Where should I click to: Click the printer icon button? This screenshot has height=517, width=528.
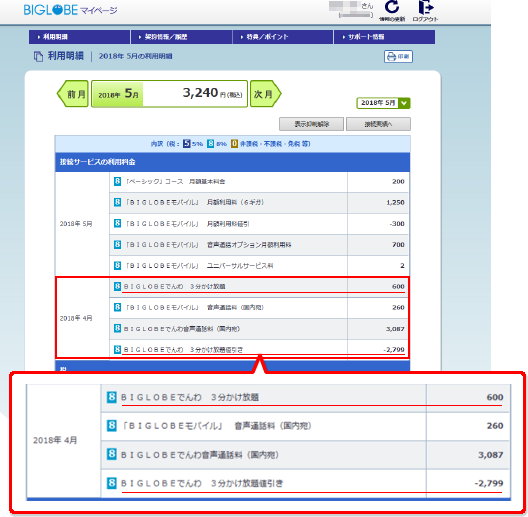pyautogui.click(x=398, y=57)
